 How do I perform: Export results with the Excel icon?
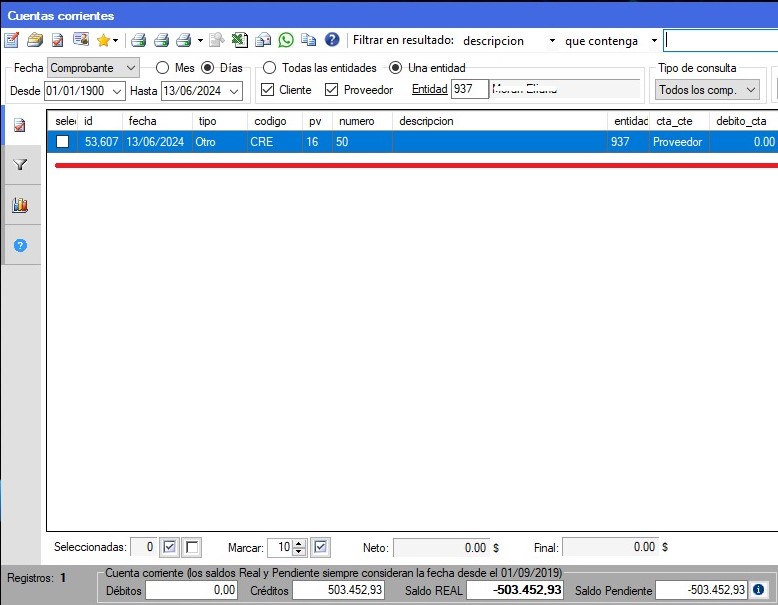[x=240, y=40]
